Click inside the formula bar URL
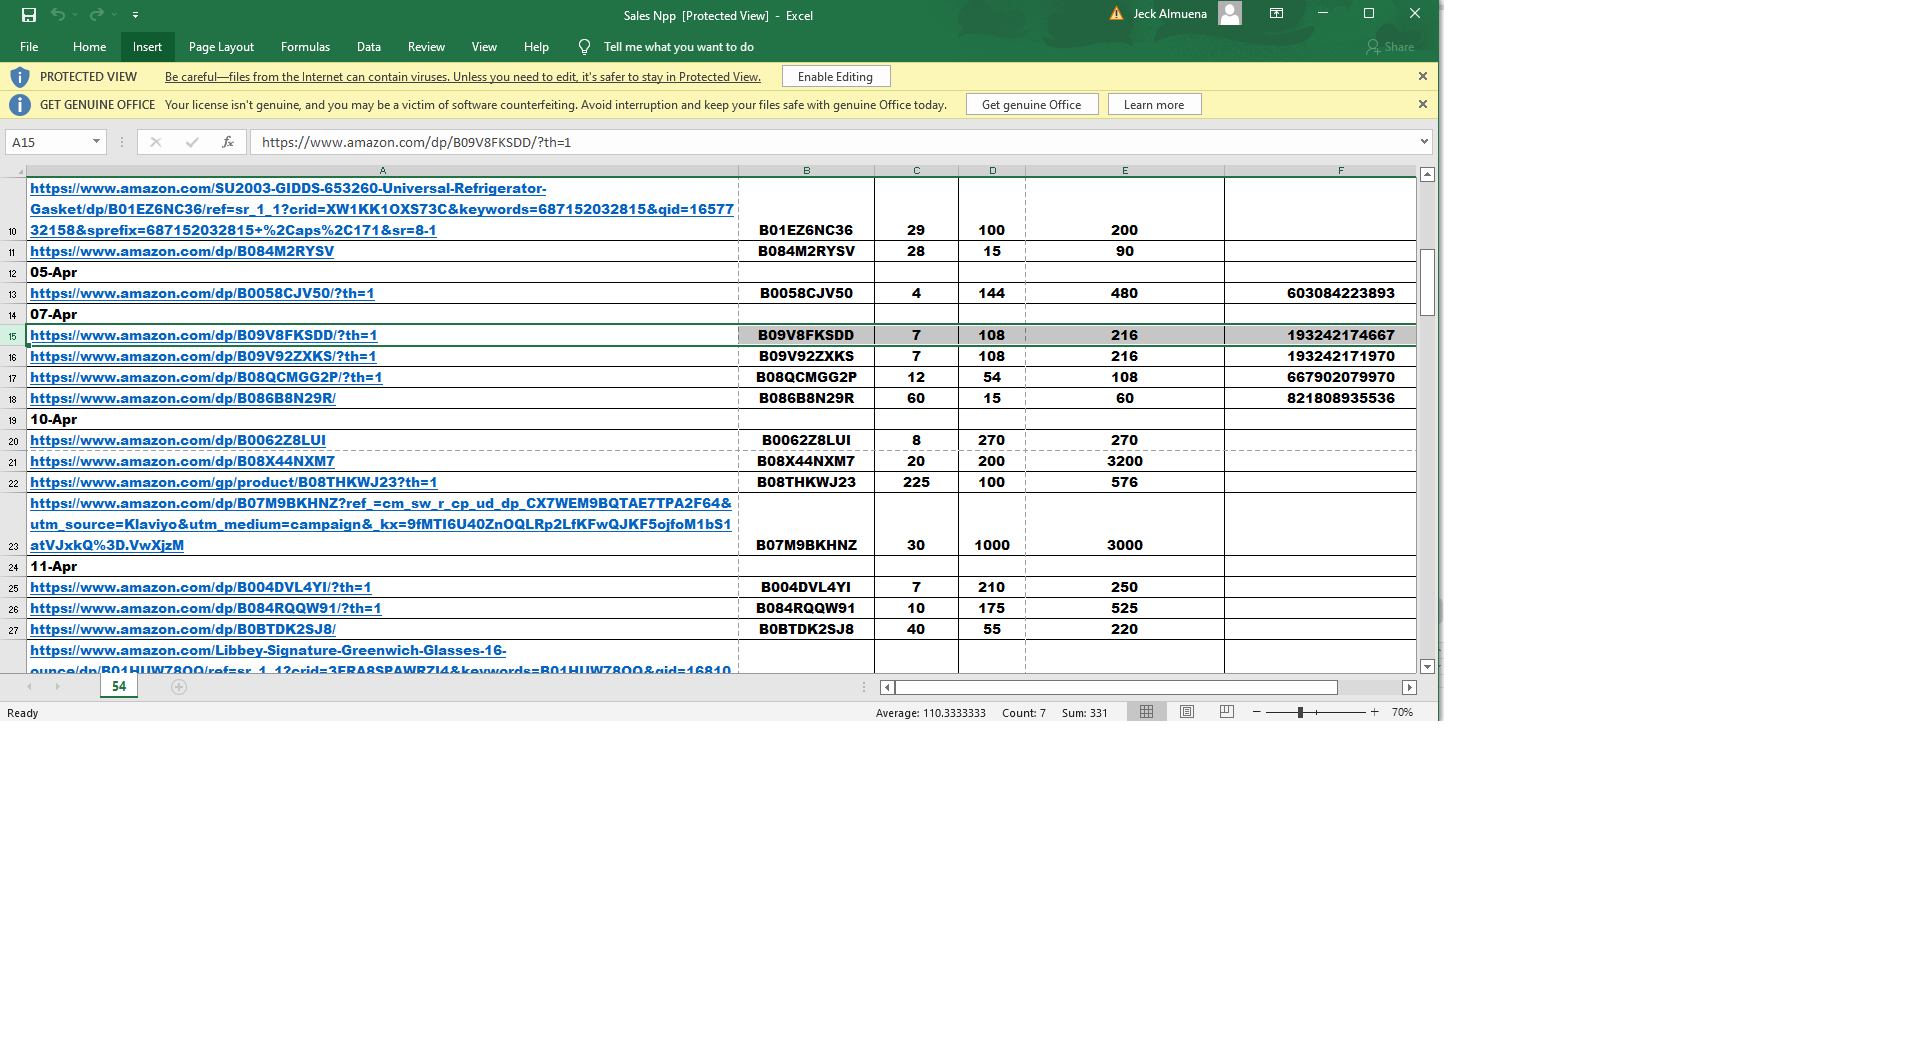The height and width of the screenshot is (1042, 1922). [416, 143]
